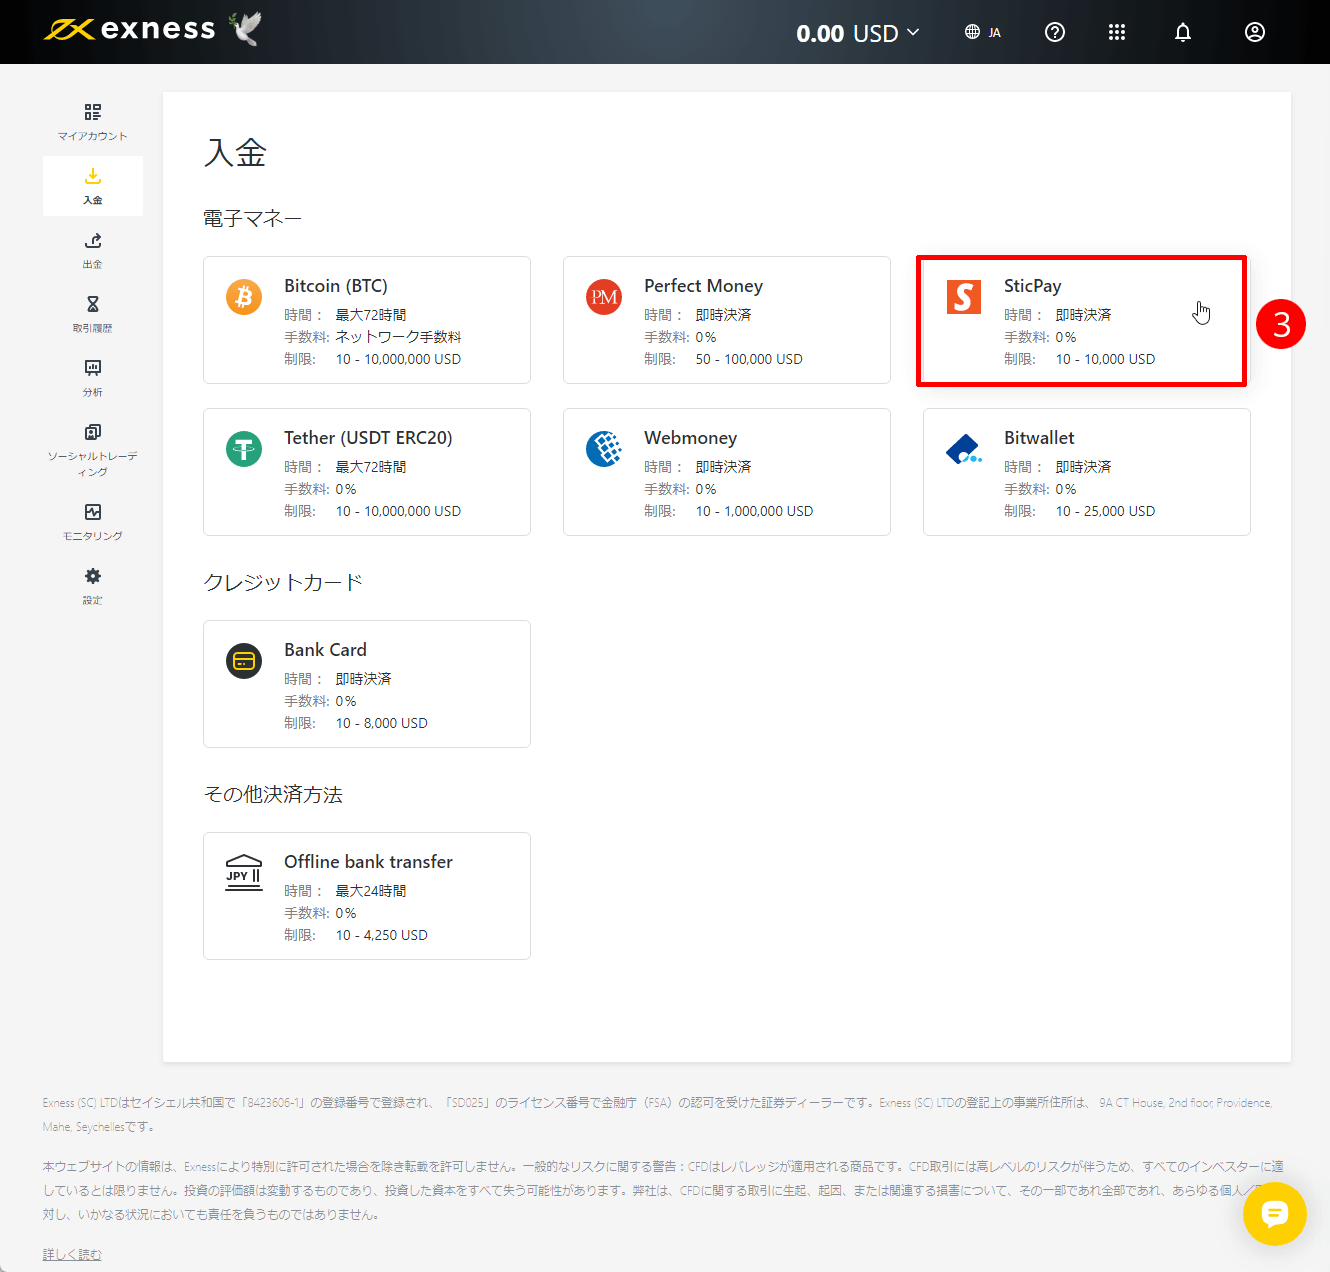Click the help question-mark icon
The width and height of the screenshot is (1330, 1272).
click(x=1055, y=32)
